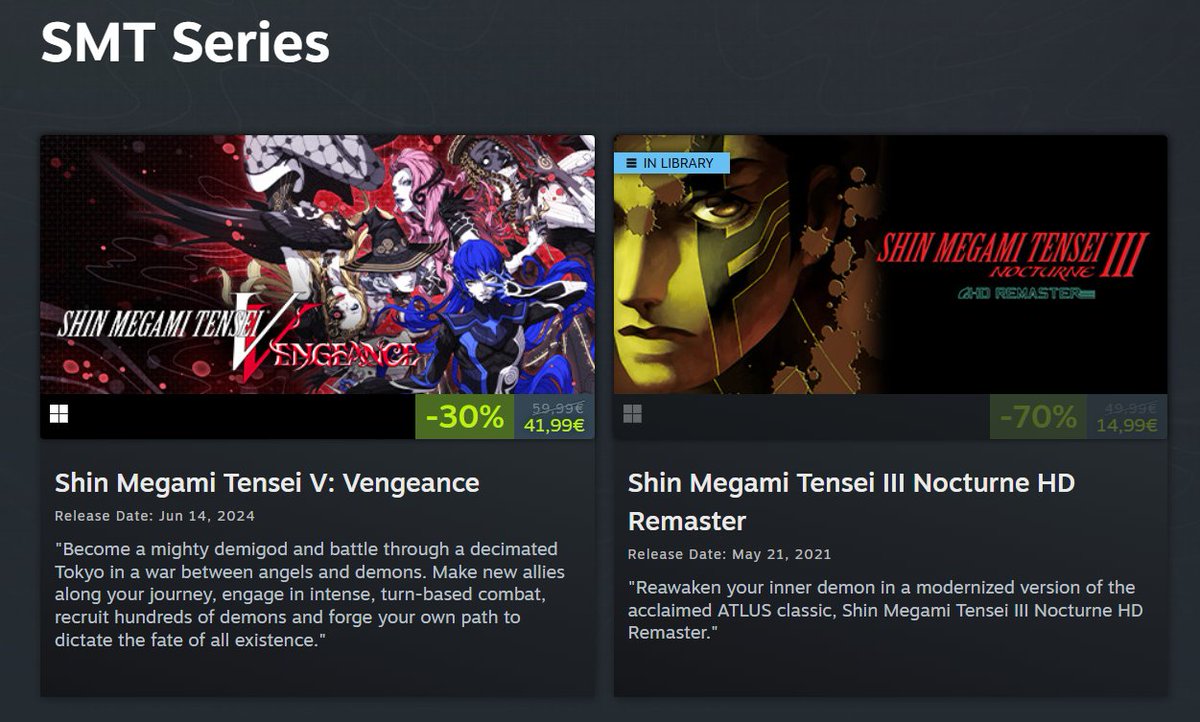The width and height of the screenshot is (1200, 722).
Task: Click Release Date May 21, 2021 text
Action: point(729,554)
